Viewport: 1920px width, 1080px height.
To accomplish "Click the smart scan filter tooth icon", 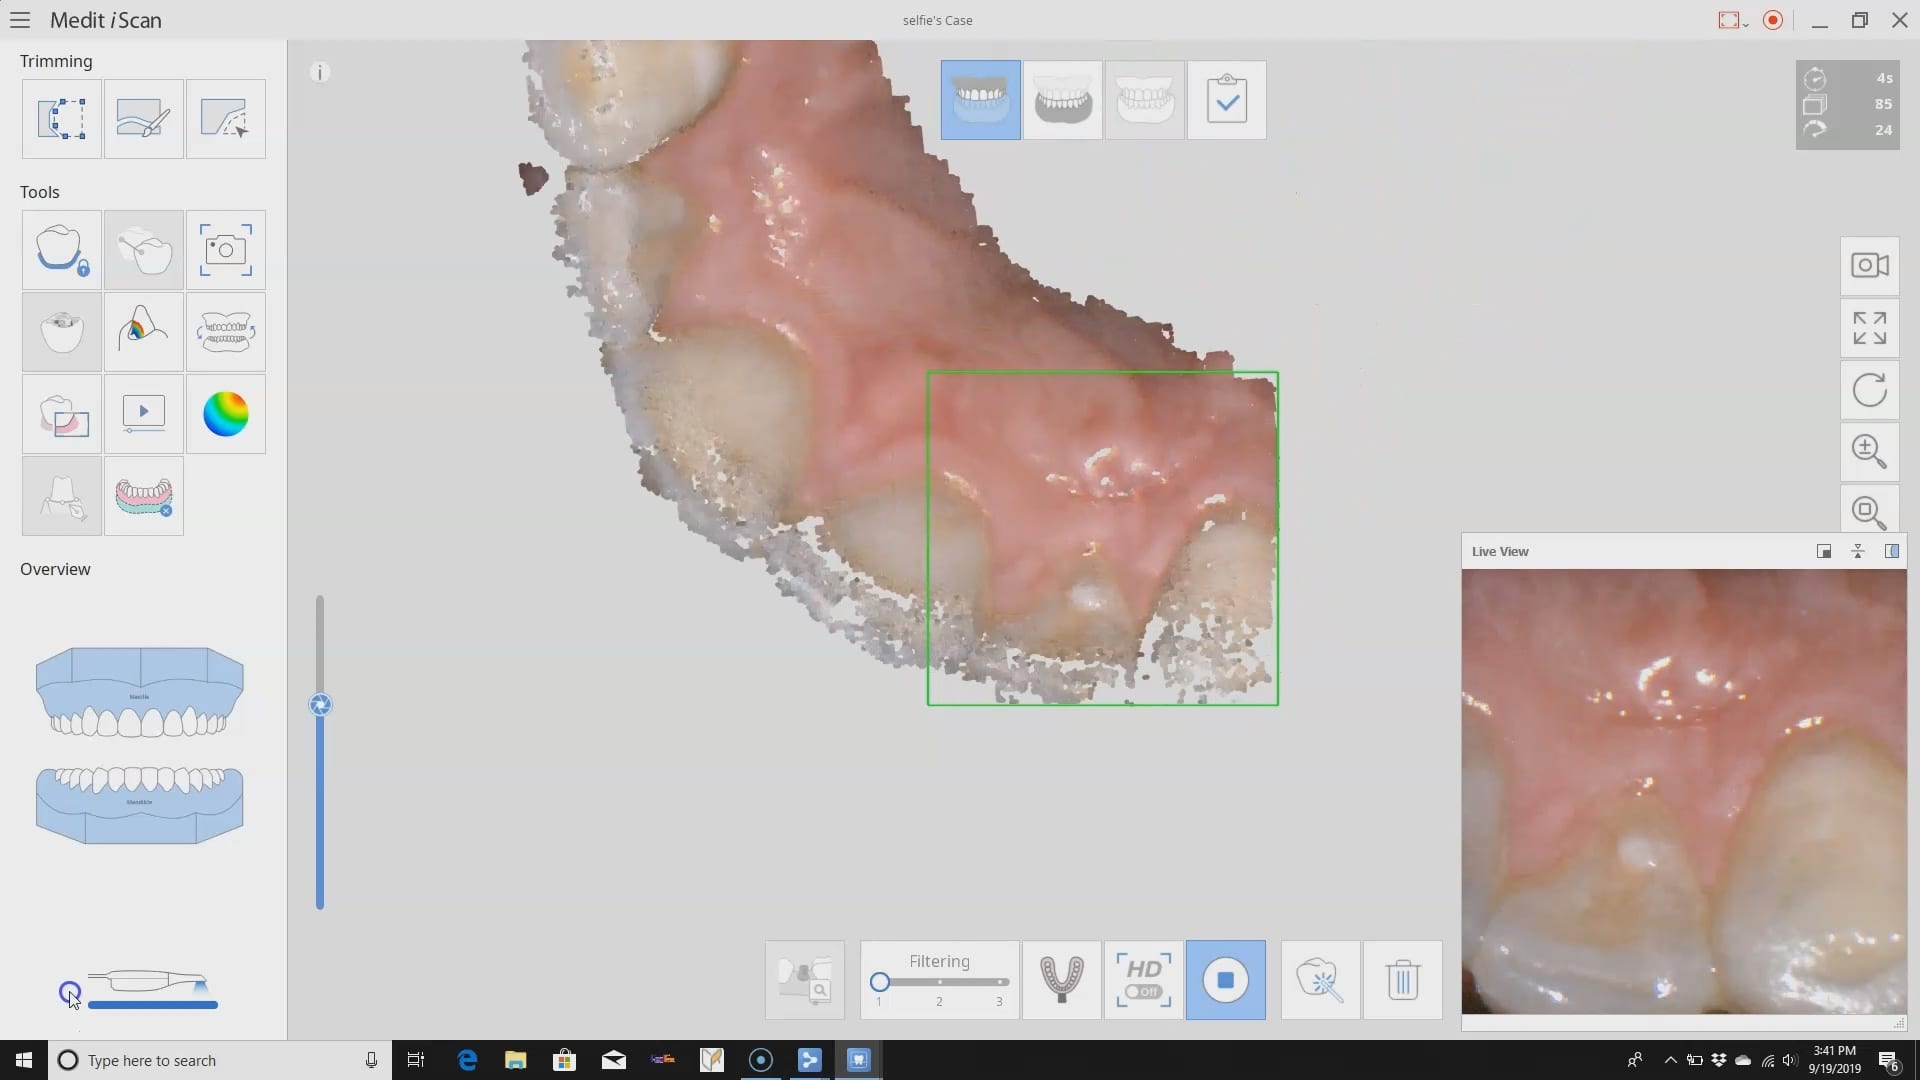I will coord(1320,980).
